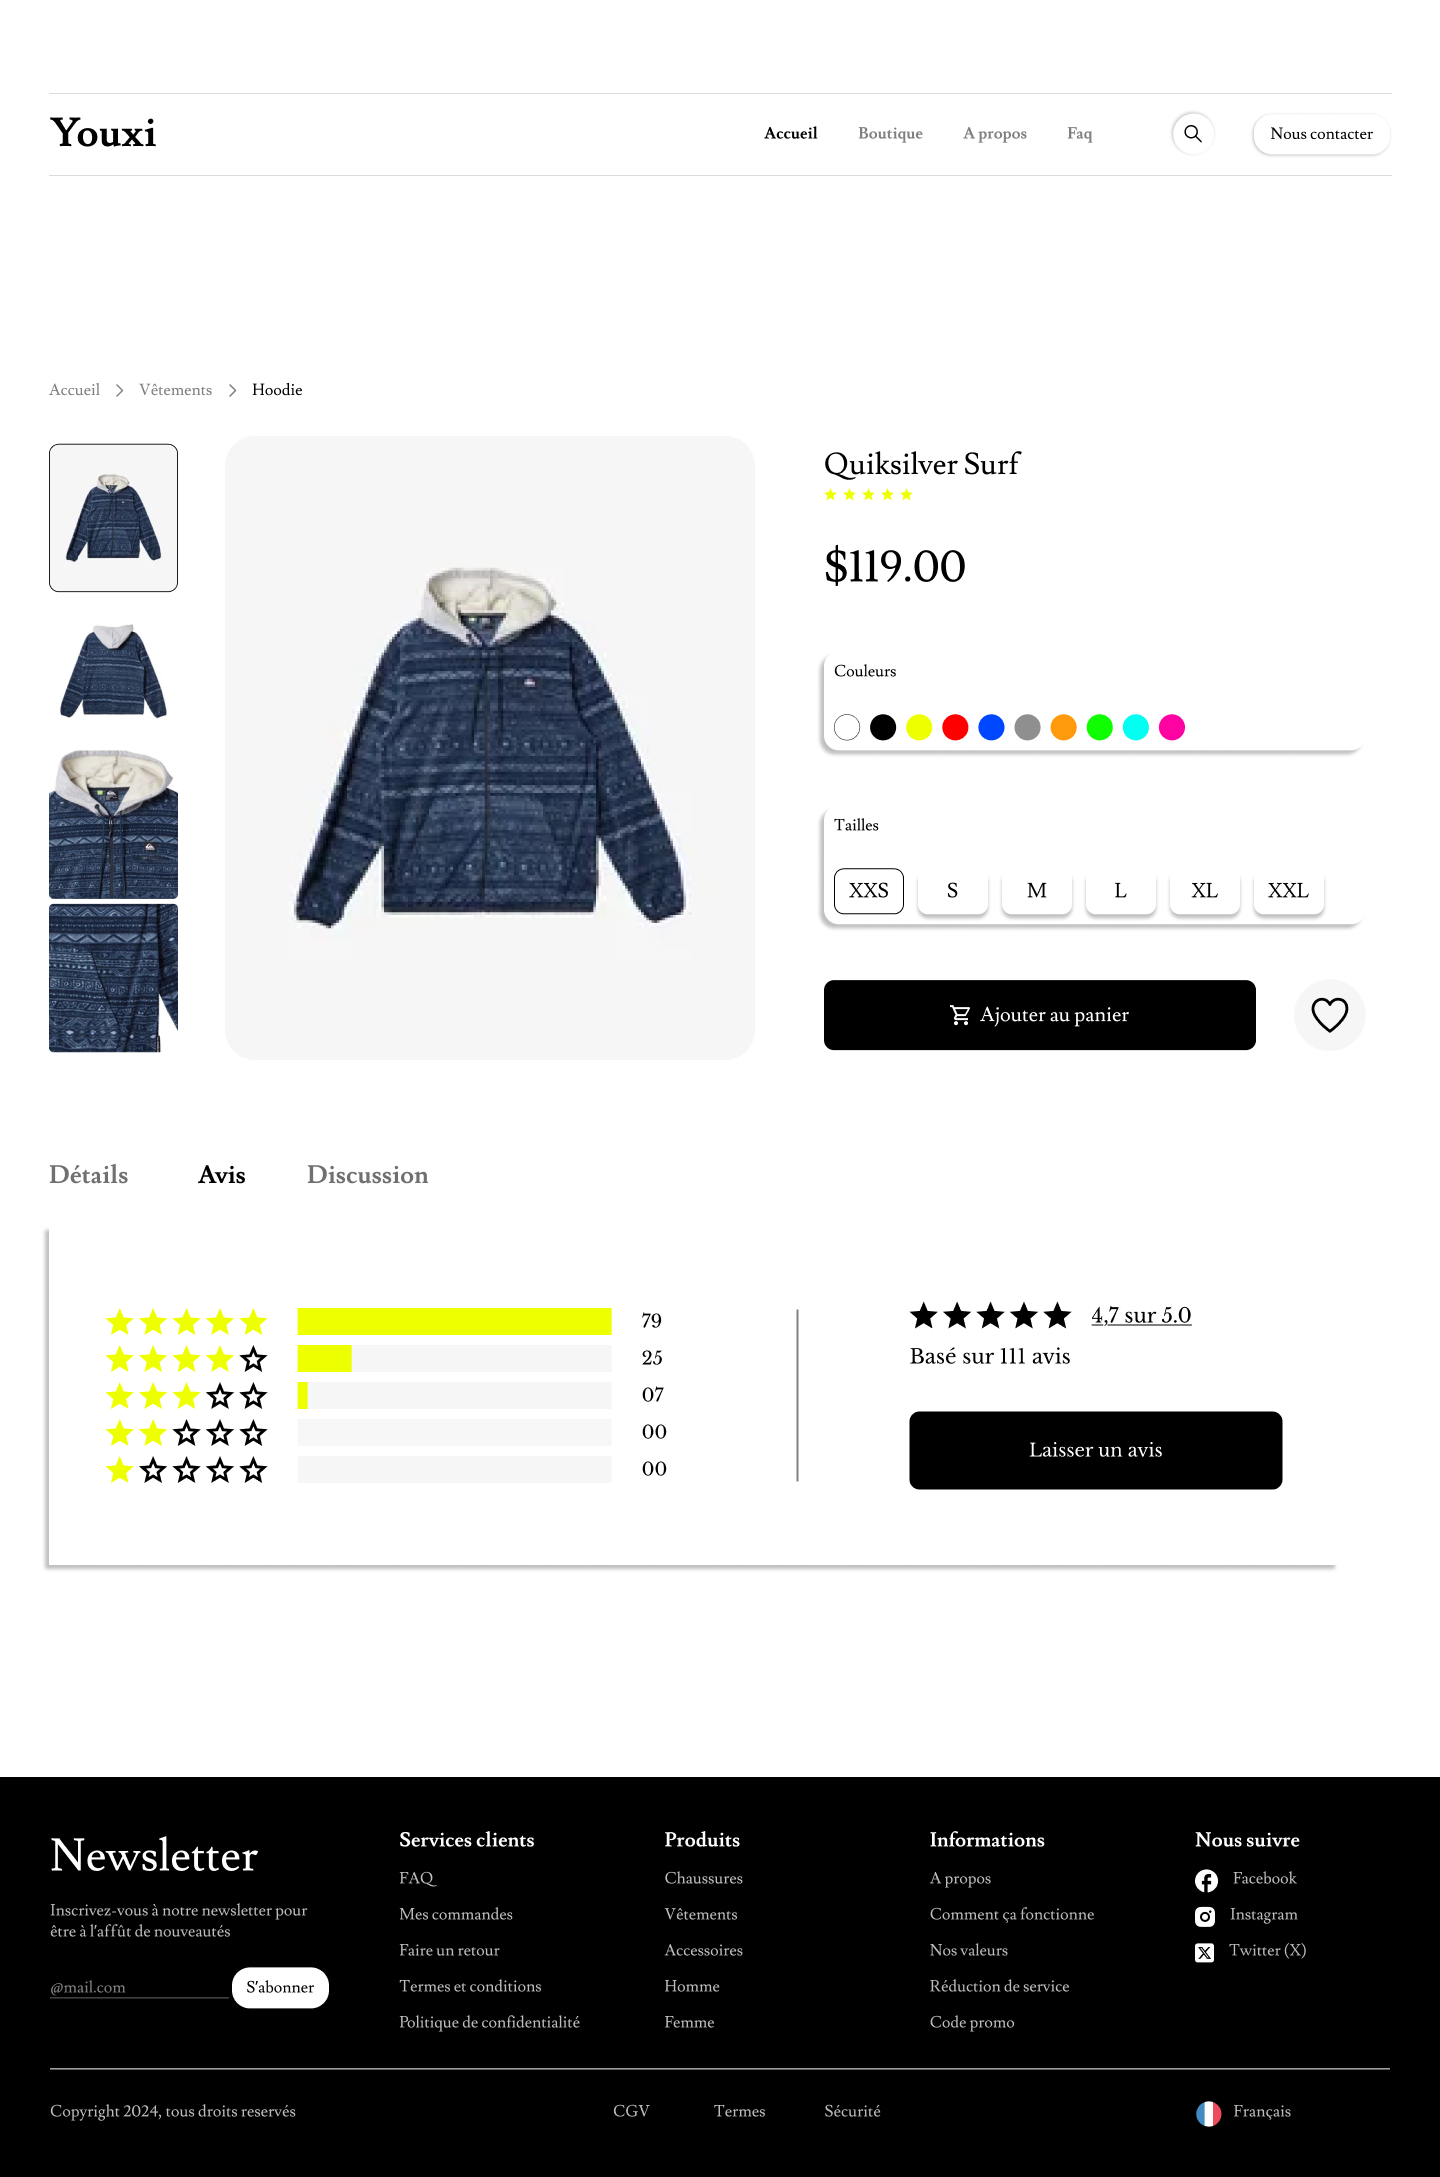Switch to the Détails tab

(89, 1175)
